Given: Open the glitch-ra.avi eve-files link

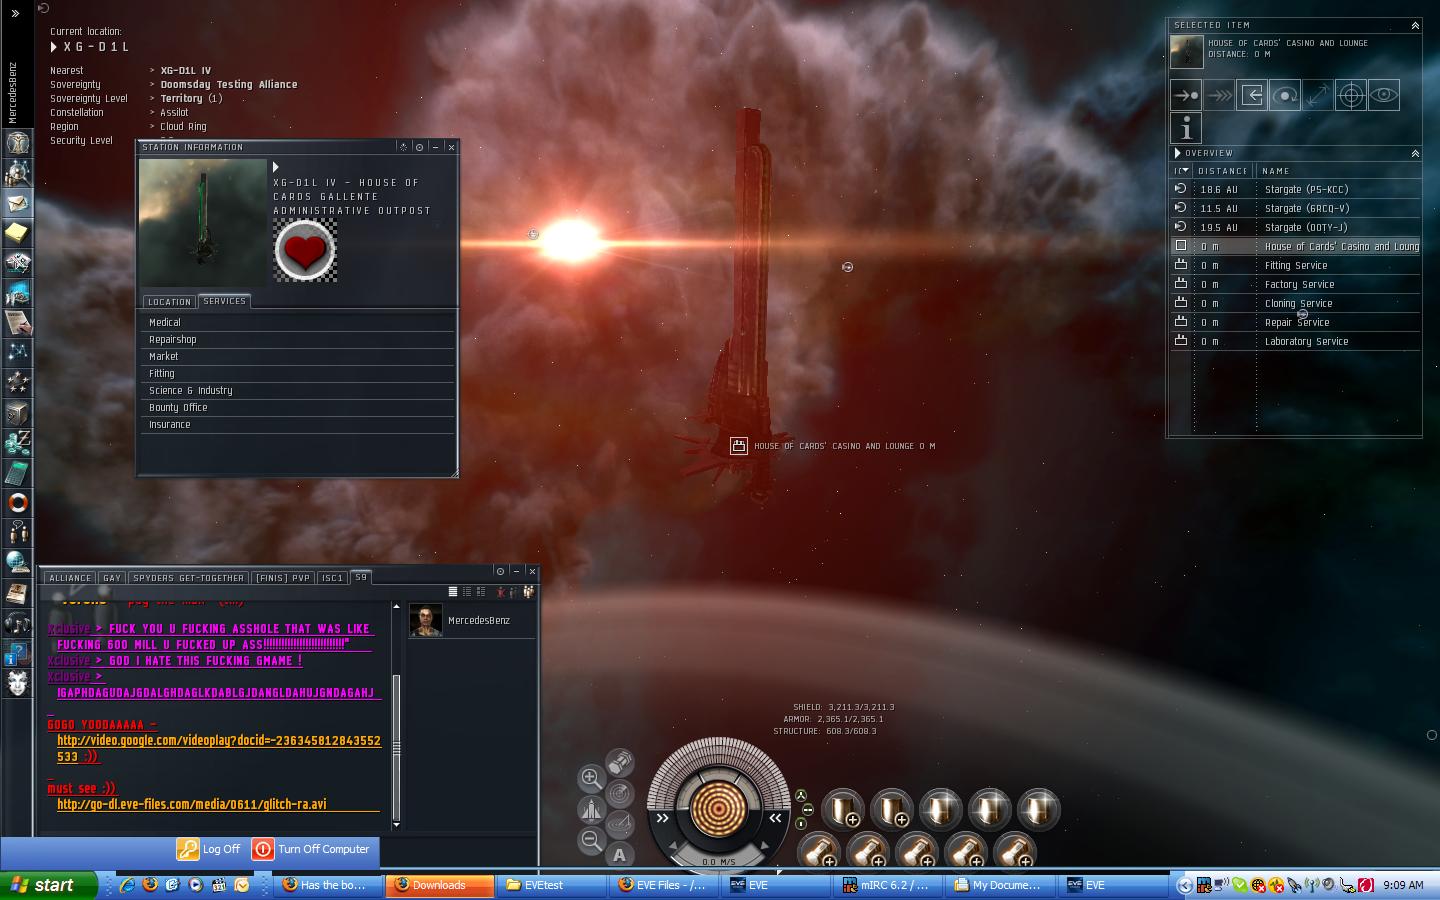Looking at the screenshot, I should (x=192, y=804).
